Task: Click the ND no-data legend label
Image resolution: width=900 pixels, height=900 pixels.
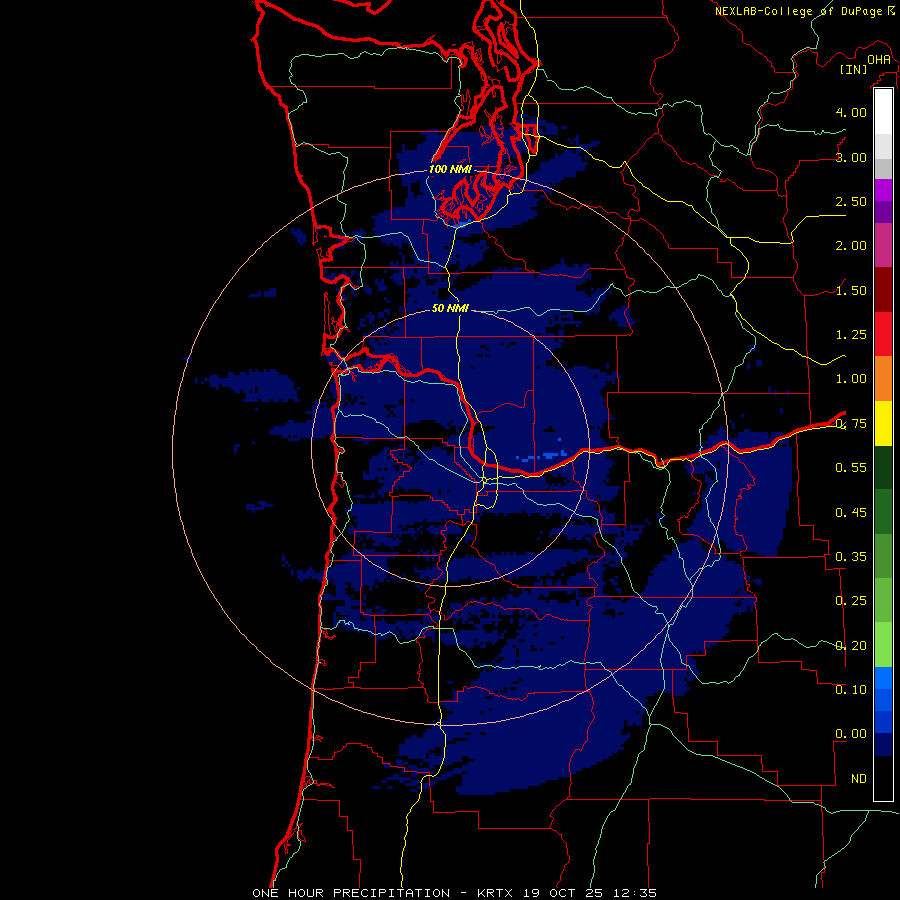Action: [859, 779]
